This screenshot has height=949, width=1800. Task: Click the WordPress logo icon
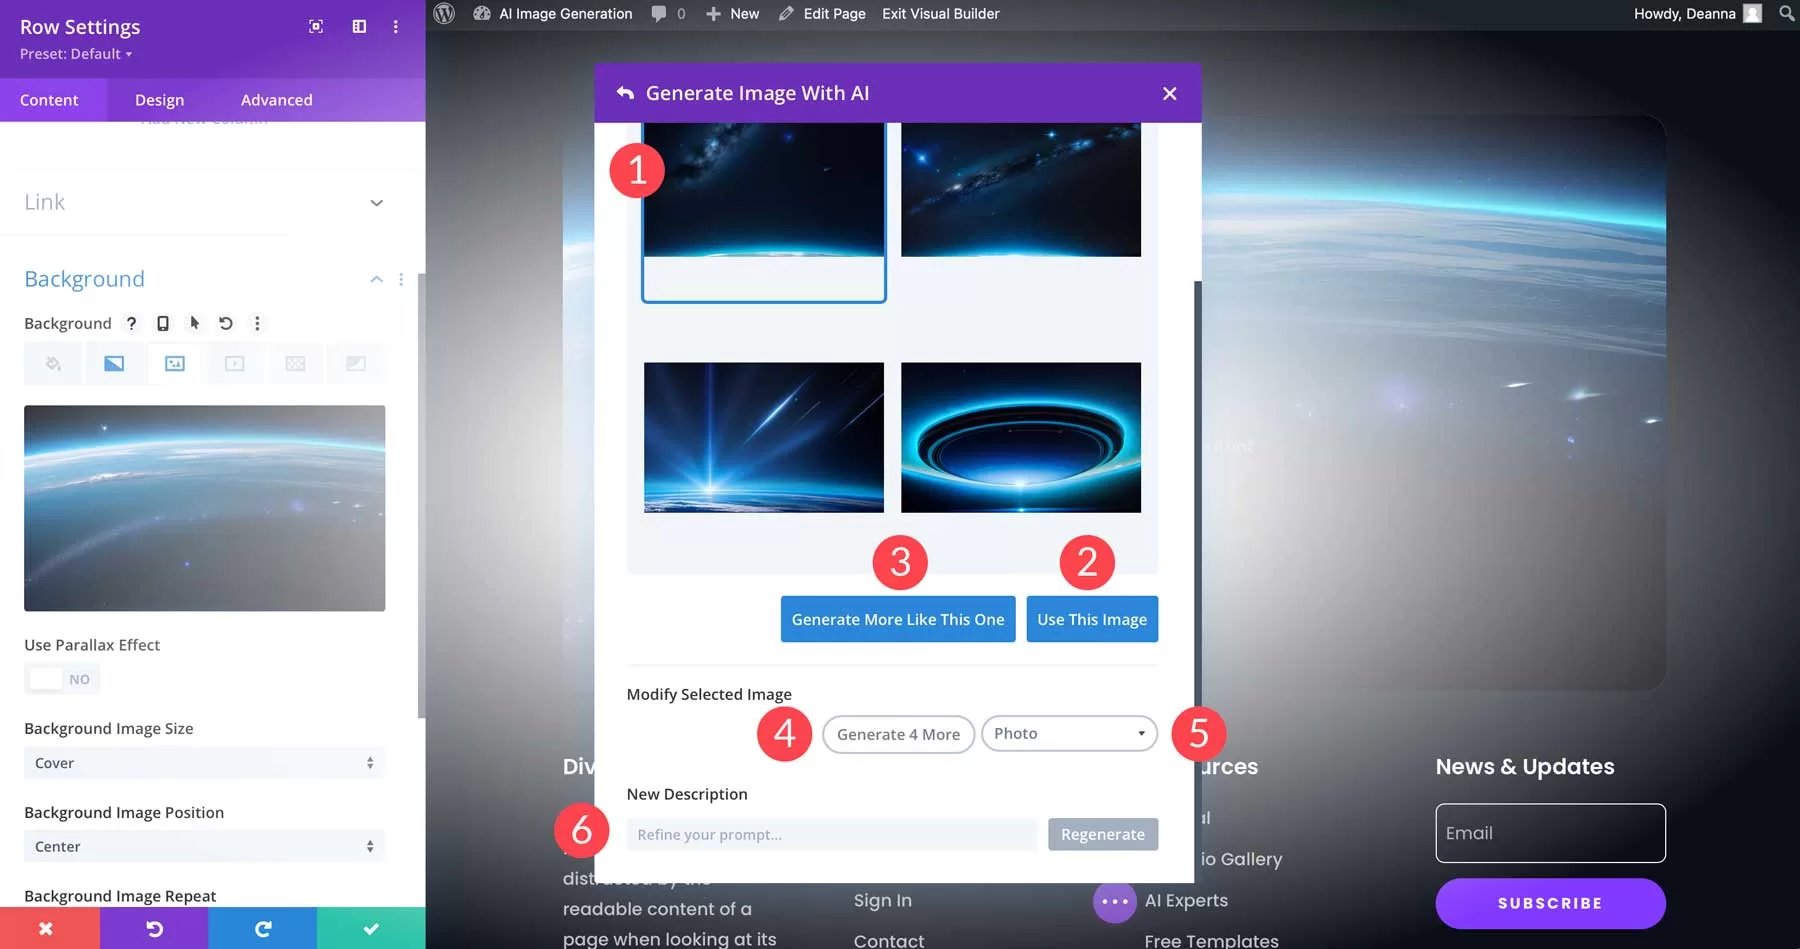point(445,14)
